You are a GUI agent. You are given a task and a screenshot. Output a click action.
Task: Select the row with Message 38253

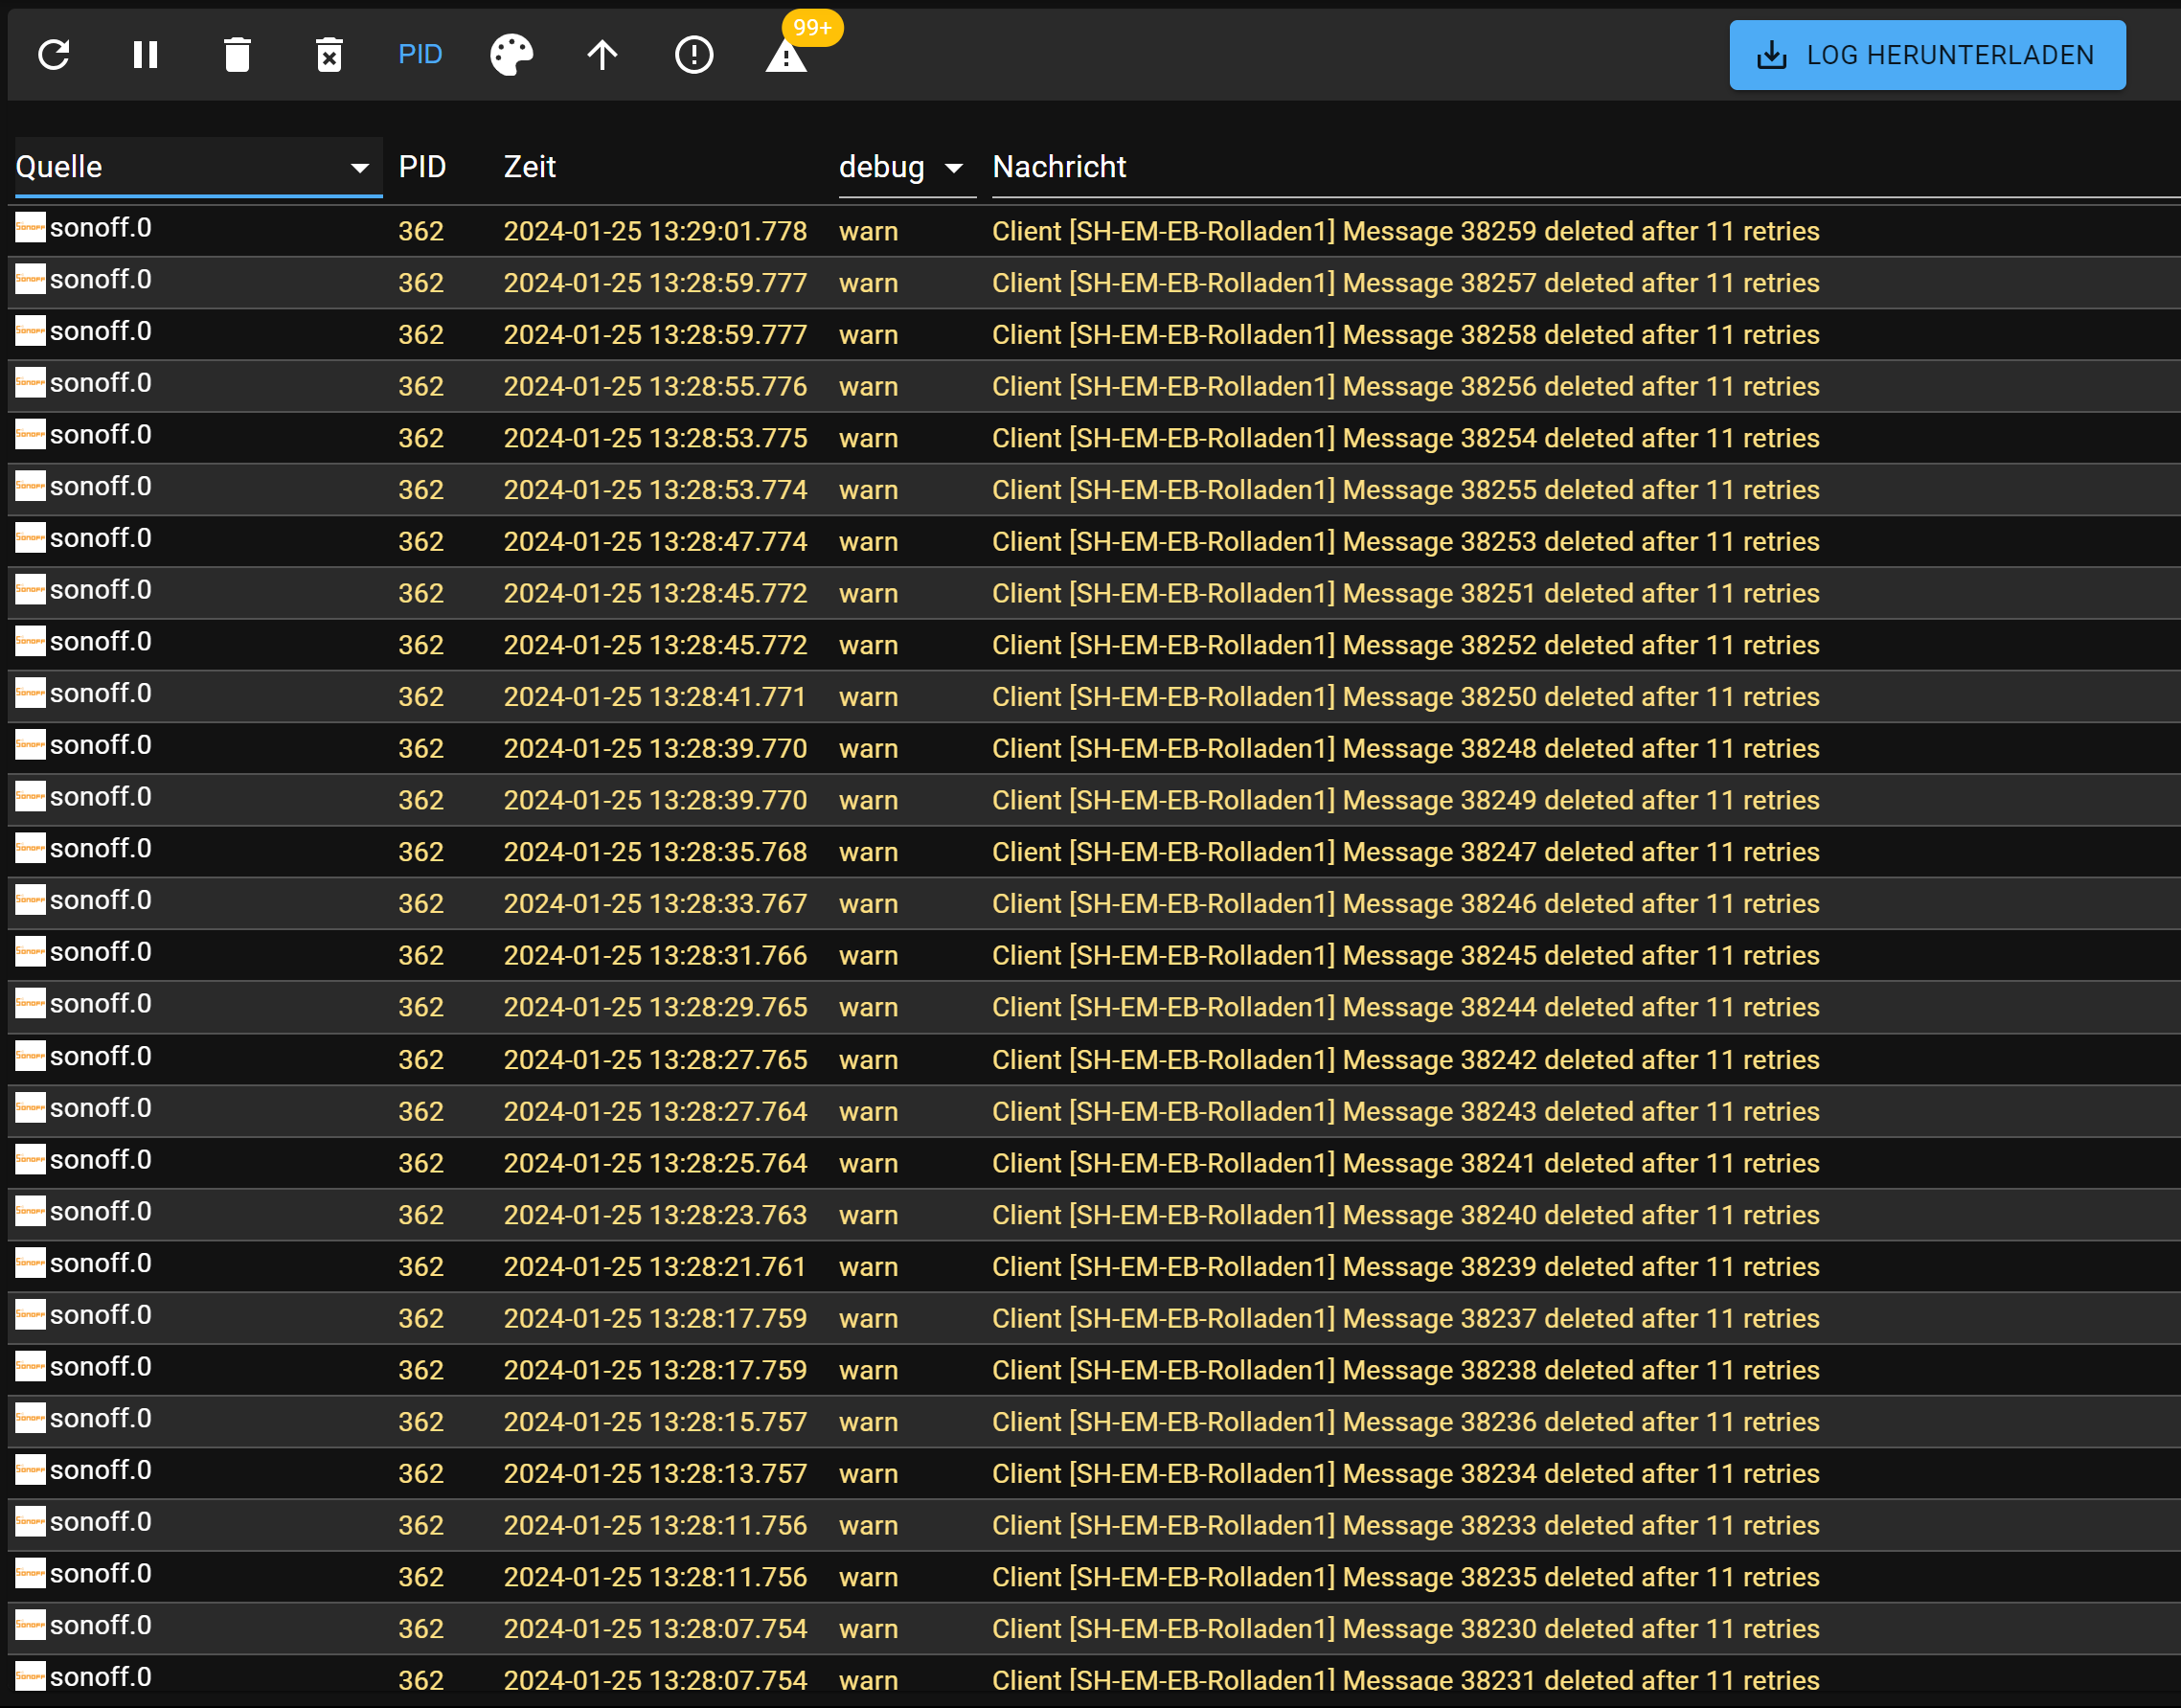pyautogui.click(x=1094, y=542)
